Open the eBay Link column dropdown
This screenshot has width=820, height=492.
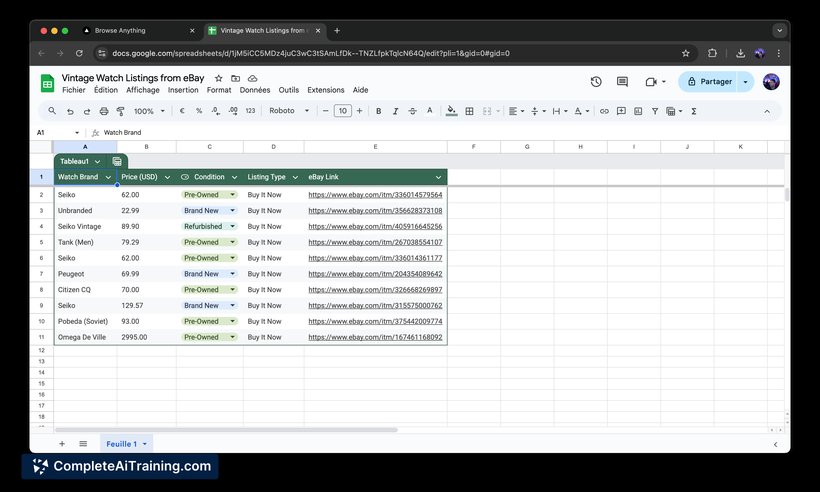pyautogui.click(x=438, y=177)
